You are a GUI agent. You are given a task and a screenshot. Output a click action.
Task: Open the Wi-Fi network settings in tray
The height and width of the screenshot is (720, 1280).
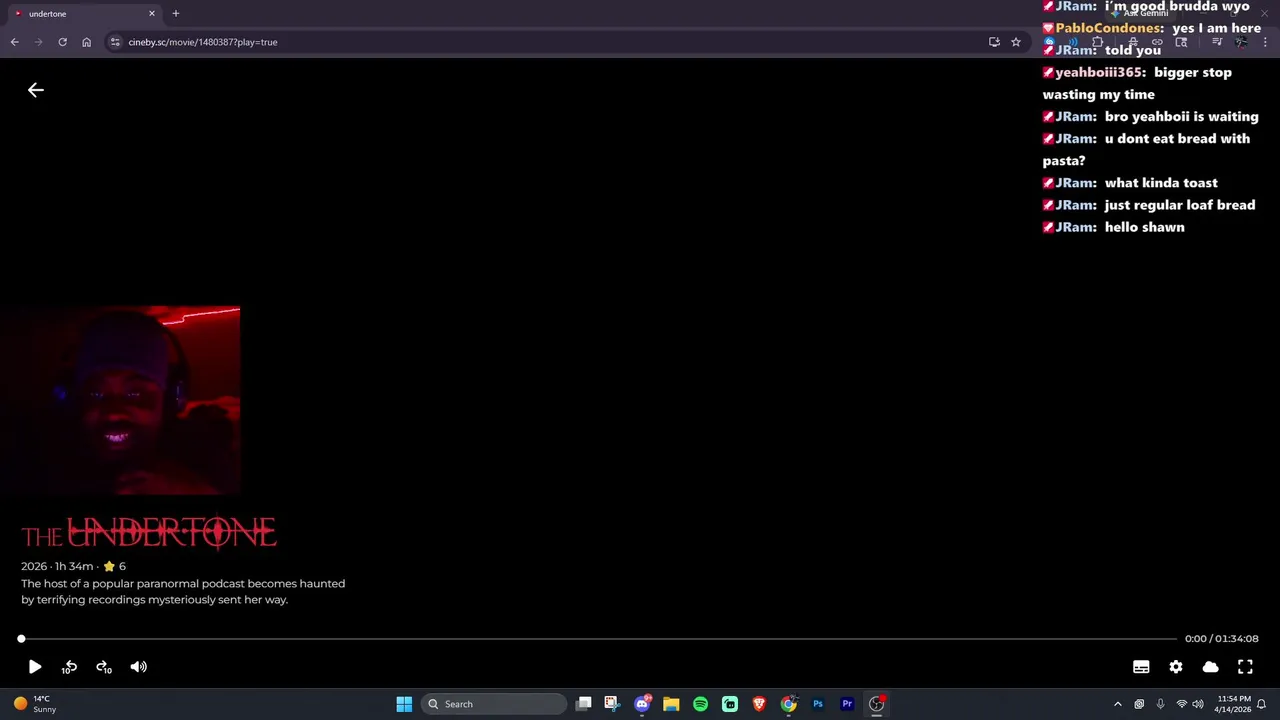(1181, 704)
